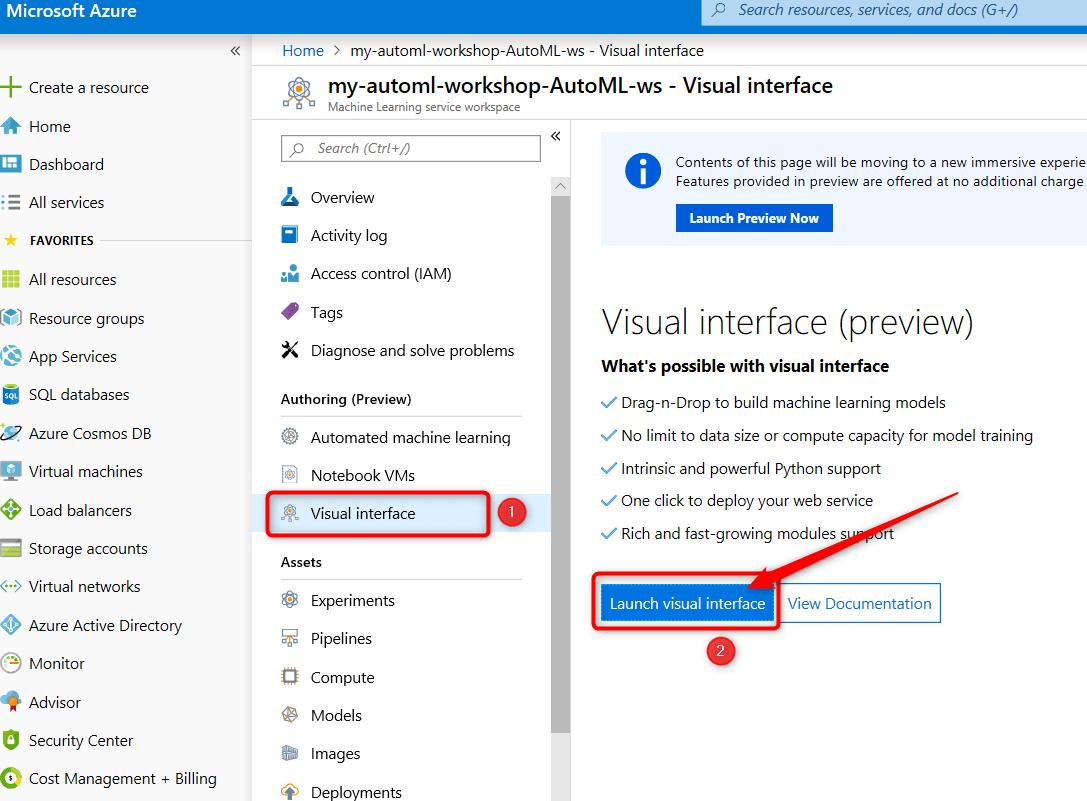This screenshot has height=801, width=1087.
Task: Collapse the workspace resource menu with chevrons
Action: [x=555, y=136]
